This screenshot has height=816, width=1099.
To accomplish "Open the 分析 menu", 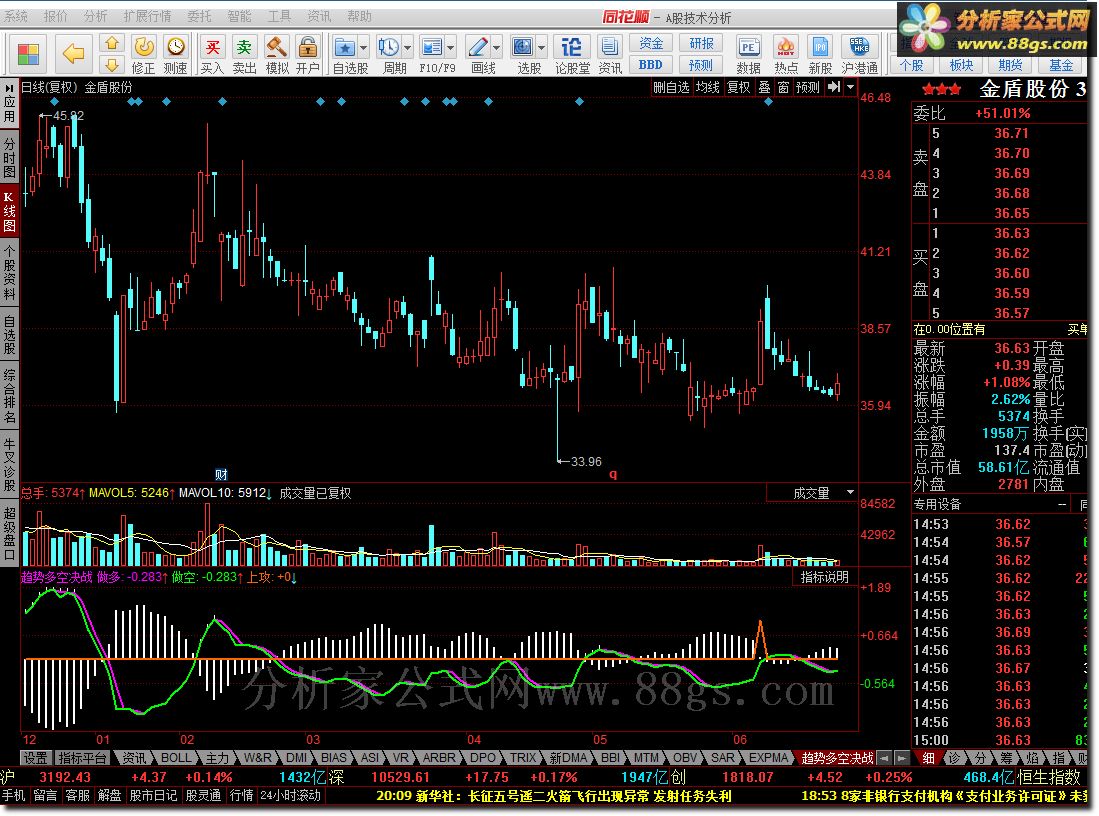I will click(95, 15).
